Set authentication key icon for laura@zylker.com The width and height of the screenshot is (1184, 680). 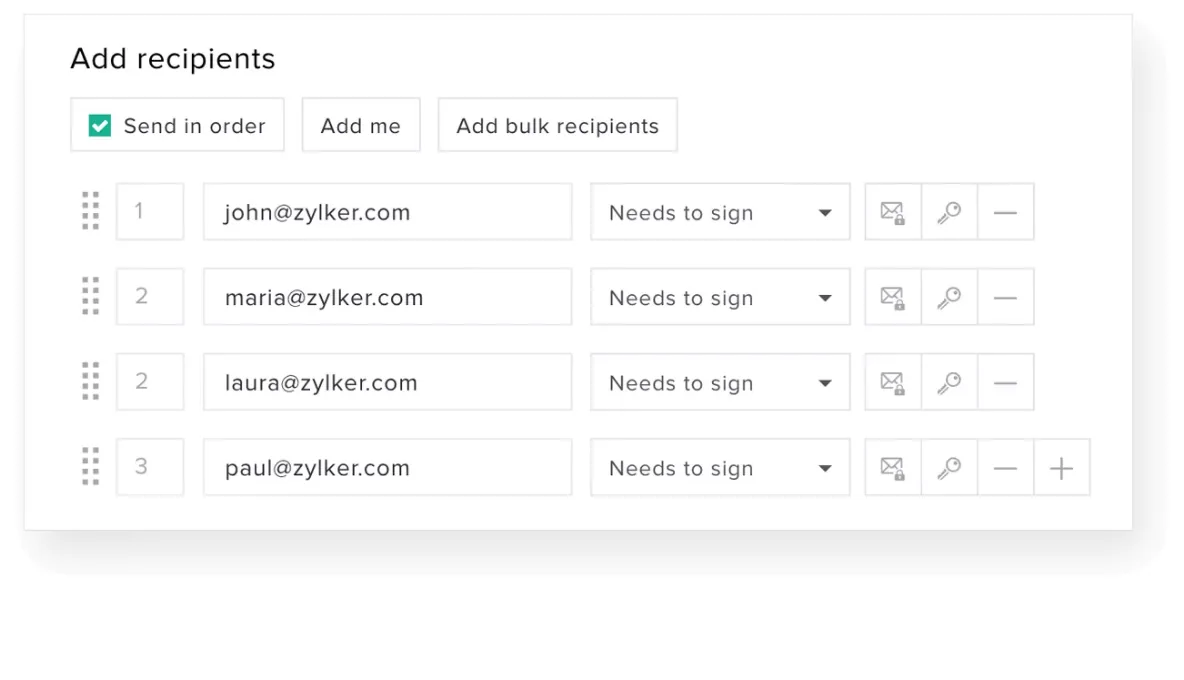(x=949, y=383)
